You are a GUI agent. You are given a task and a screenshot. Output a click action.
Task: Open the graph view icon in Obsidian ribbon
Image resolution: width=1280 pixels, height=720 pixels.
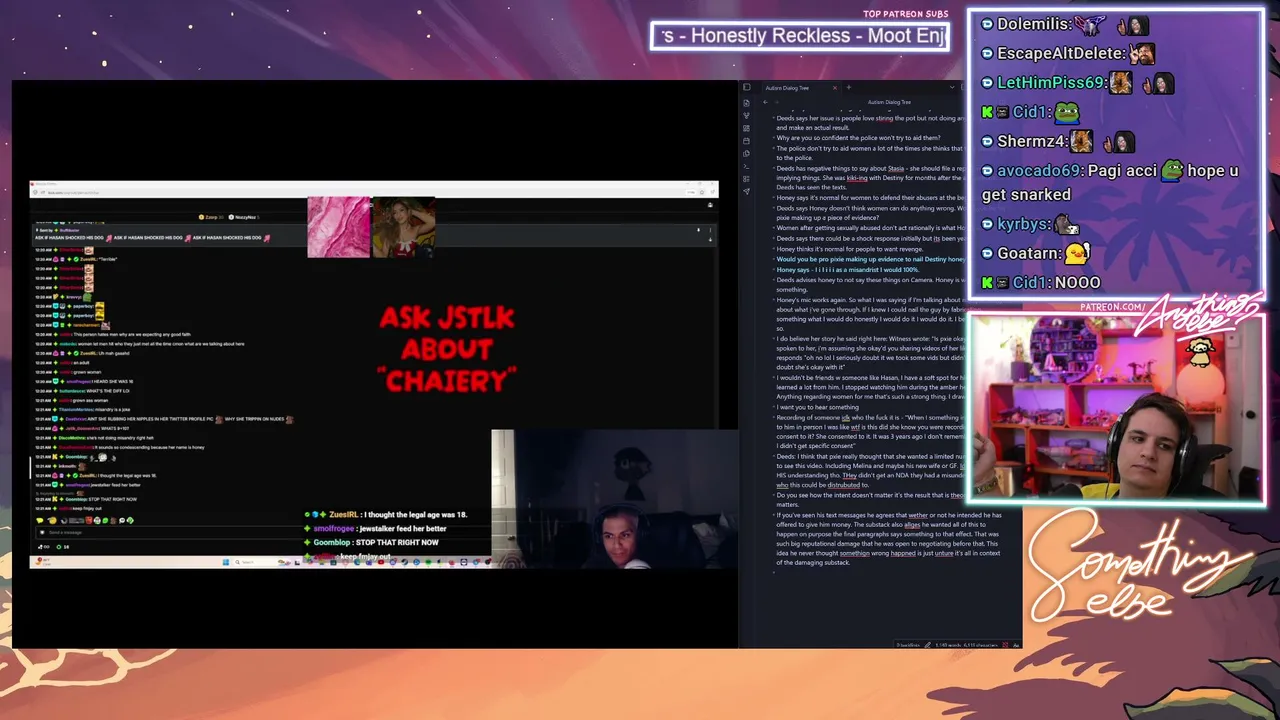click(746, 116)
